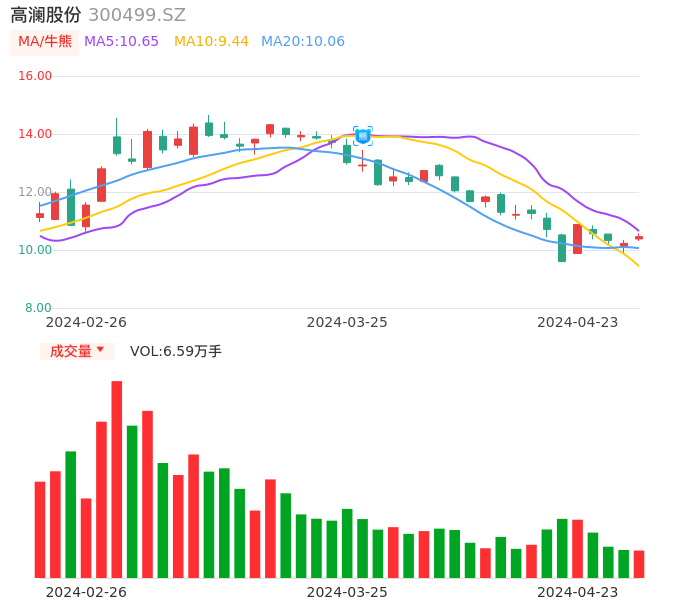Click the first red volume bar on the left
The width and height of the screenshot is (686, 606).
pyautogui.click(x=40, y=529)
